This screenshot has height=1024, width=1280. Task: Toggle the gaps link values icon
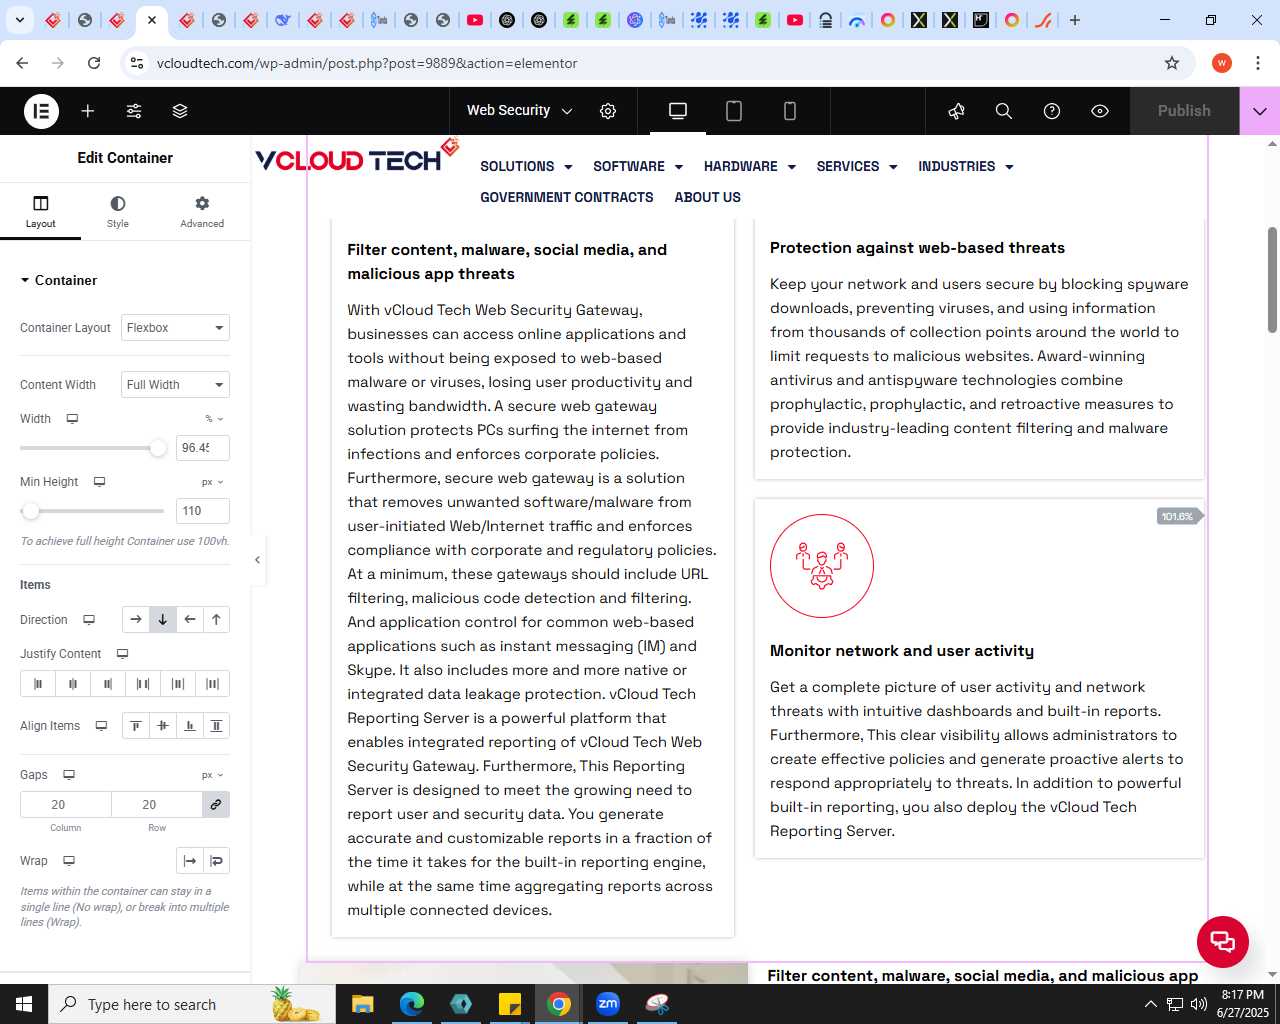[x=216, y=805]
